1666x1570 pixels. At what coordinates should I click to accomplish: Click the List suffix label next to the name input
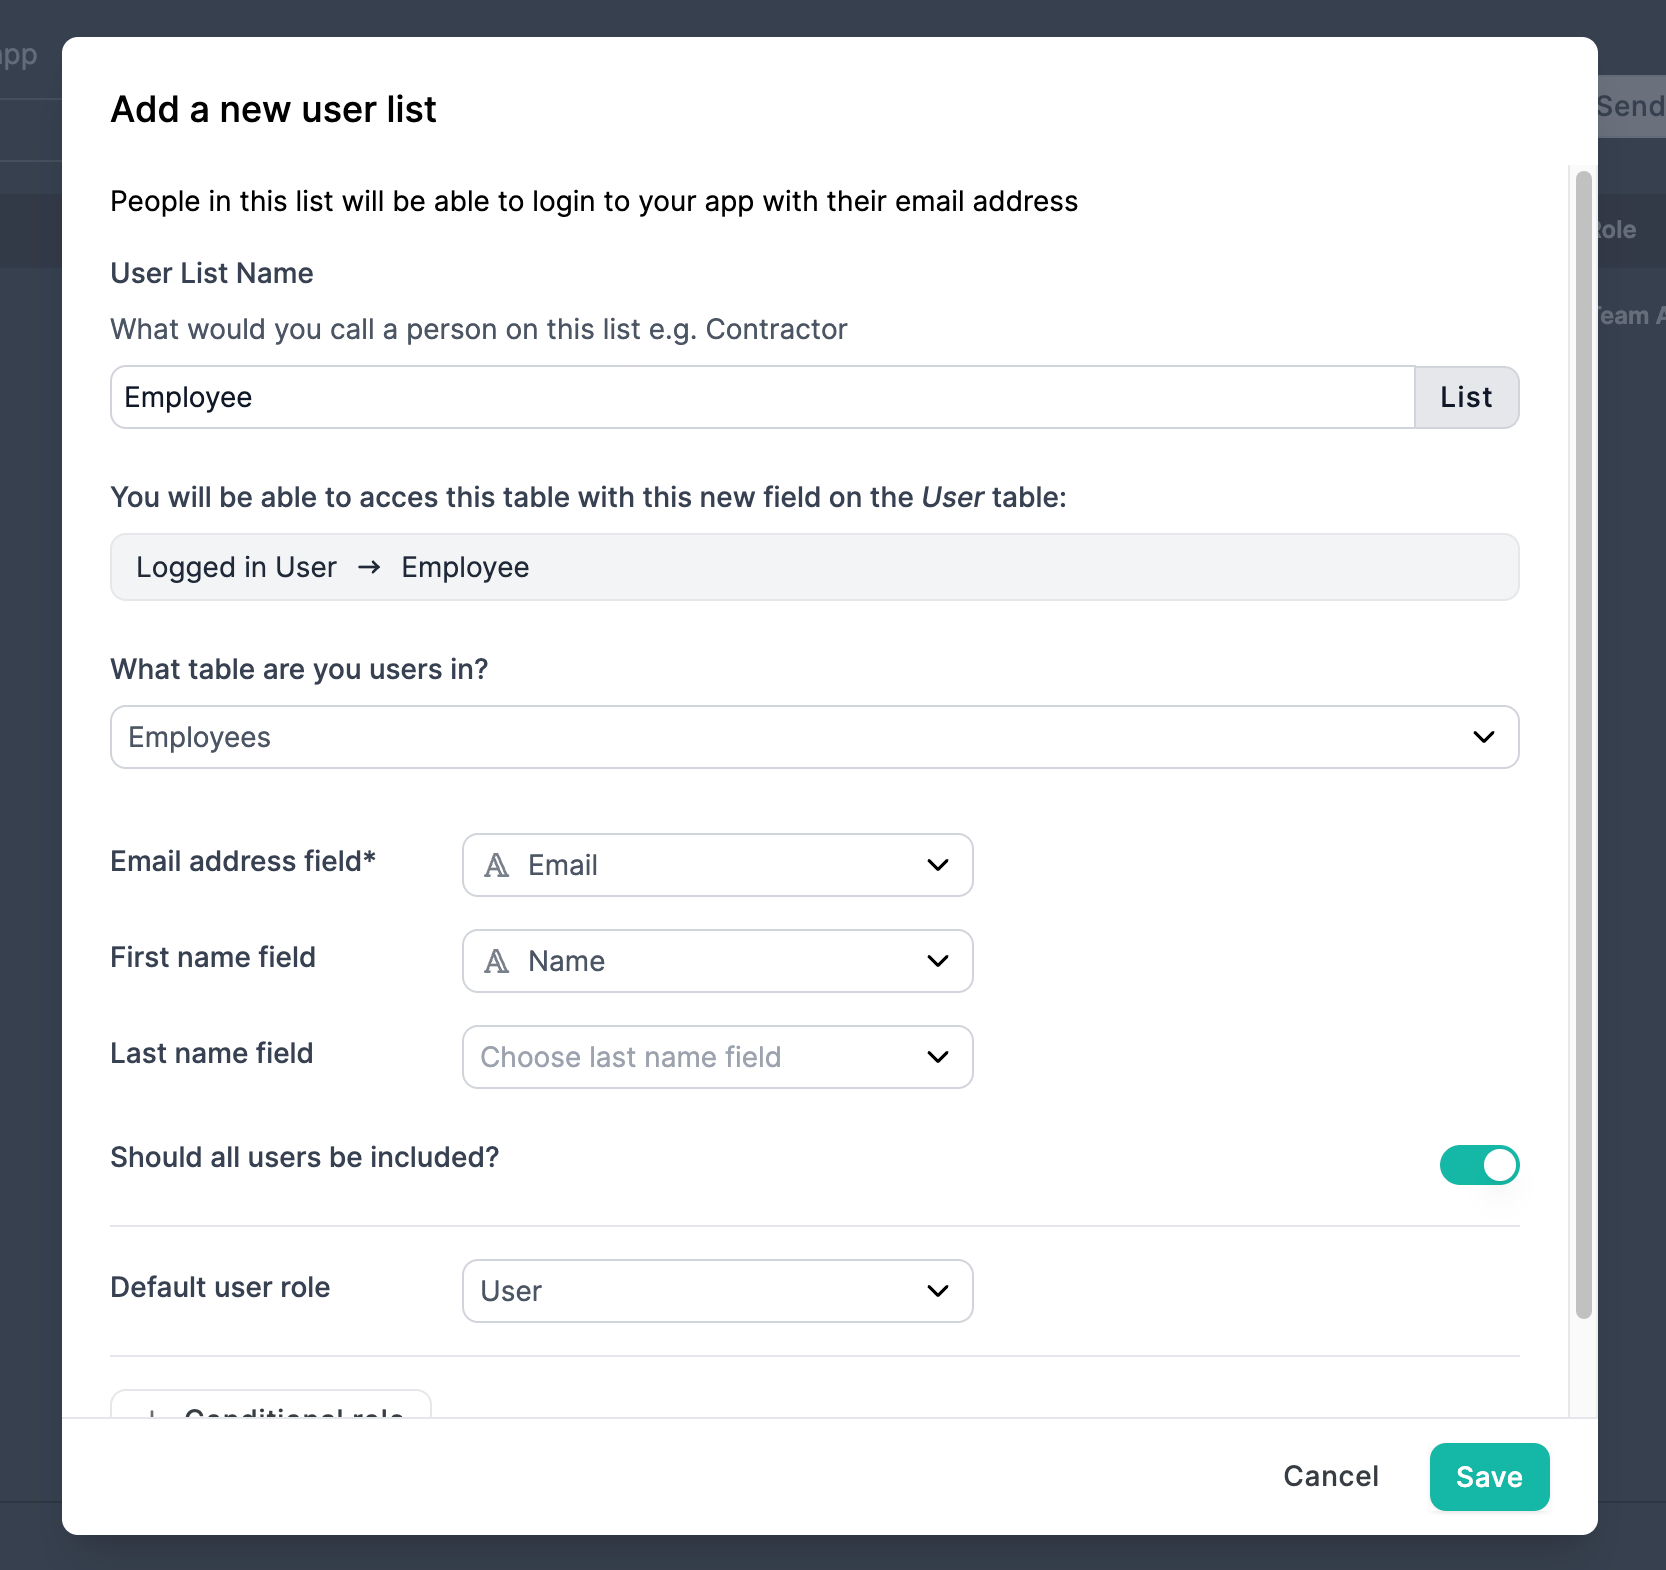pyautogui.click(x=1467, y=397)
